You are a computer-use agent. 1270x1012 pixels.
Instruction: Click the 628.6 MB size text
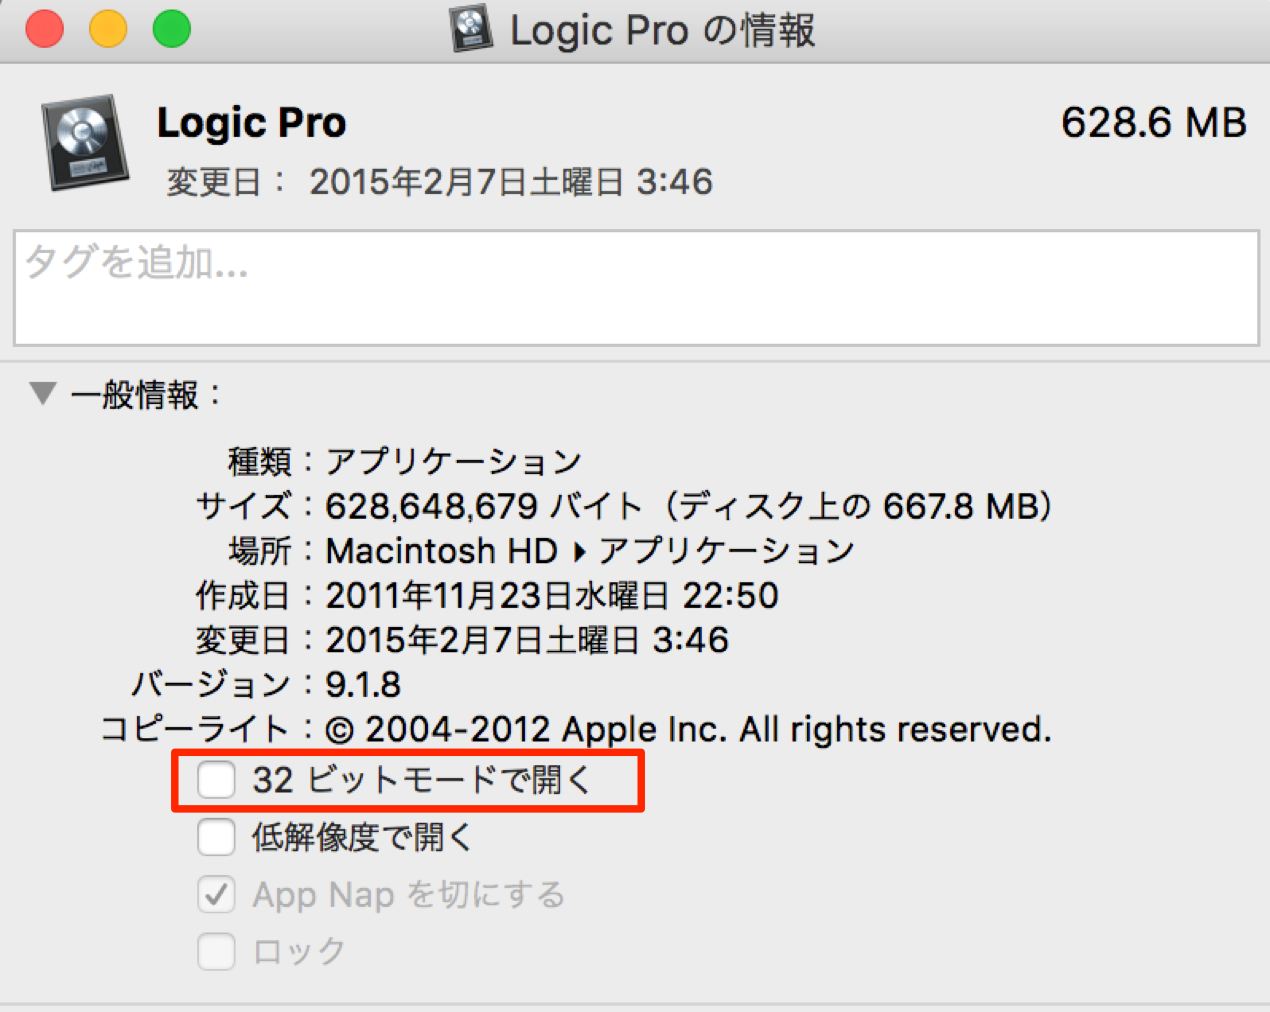pos(1154,123)
